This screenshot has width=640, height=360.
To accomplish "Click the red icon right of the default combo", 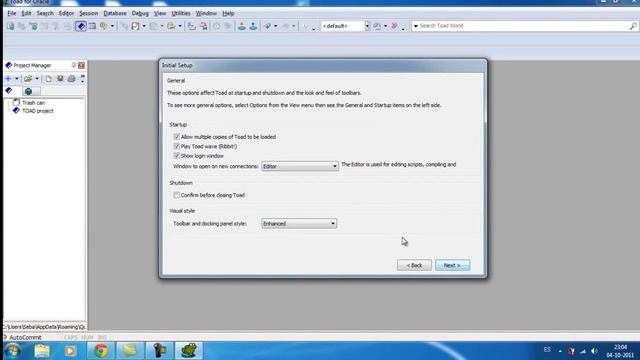I will click(394, 26).
